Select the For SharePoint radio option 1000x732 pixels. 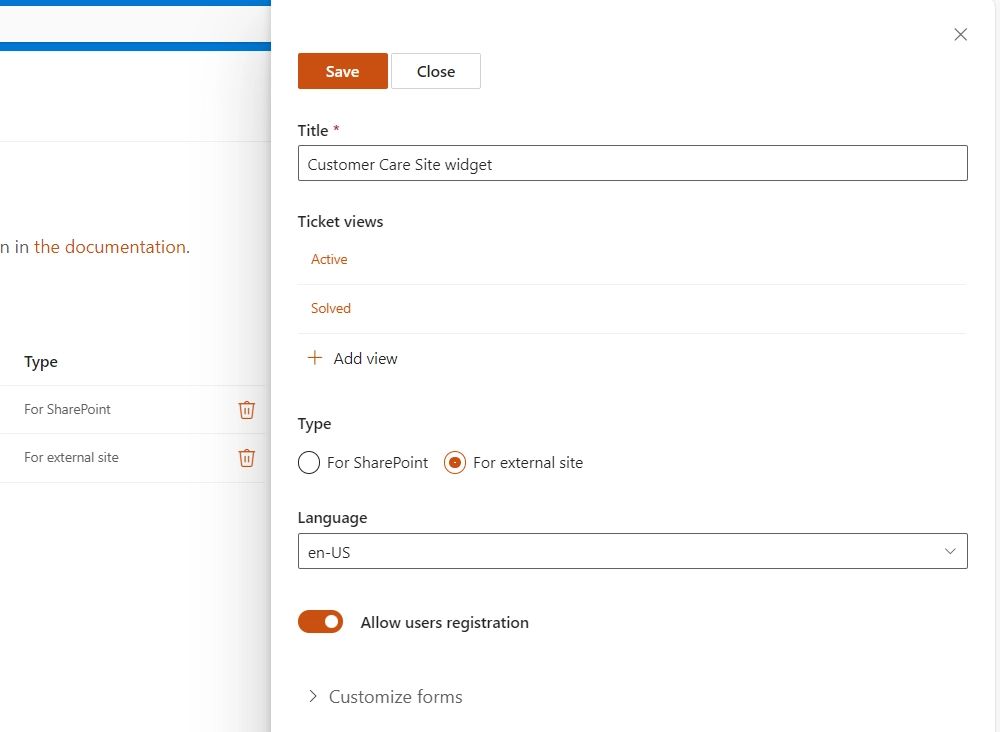point(309,462)
